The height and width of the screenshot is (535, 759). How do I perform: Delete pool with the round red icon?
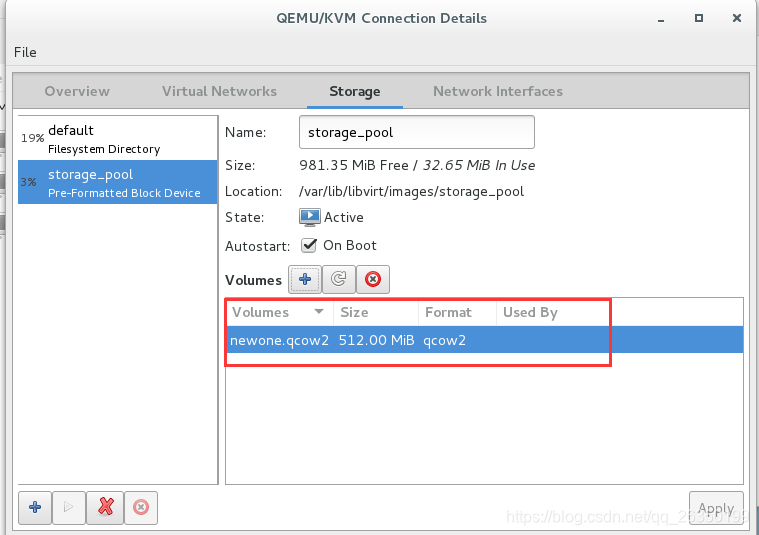coord(141,507)
